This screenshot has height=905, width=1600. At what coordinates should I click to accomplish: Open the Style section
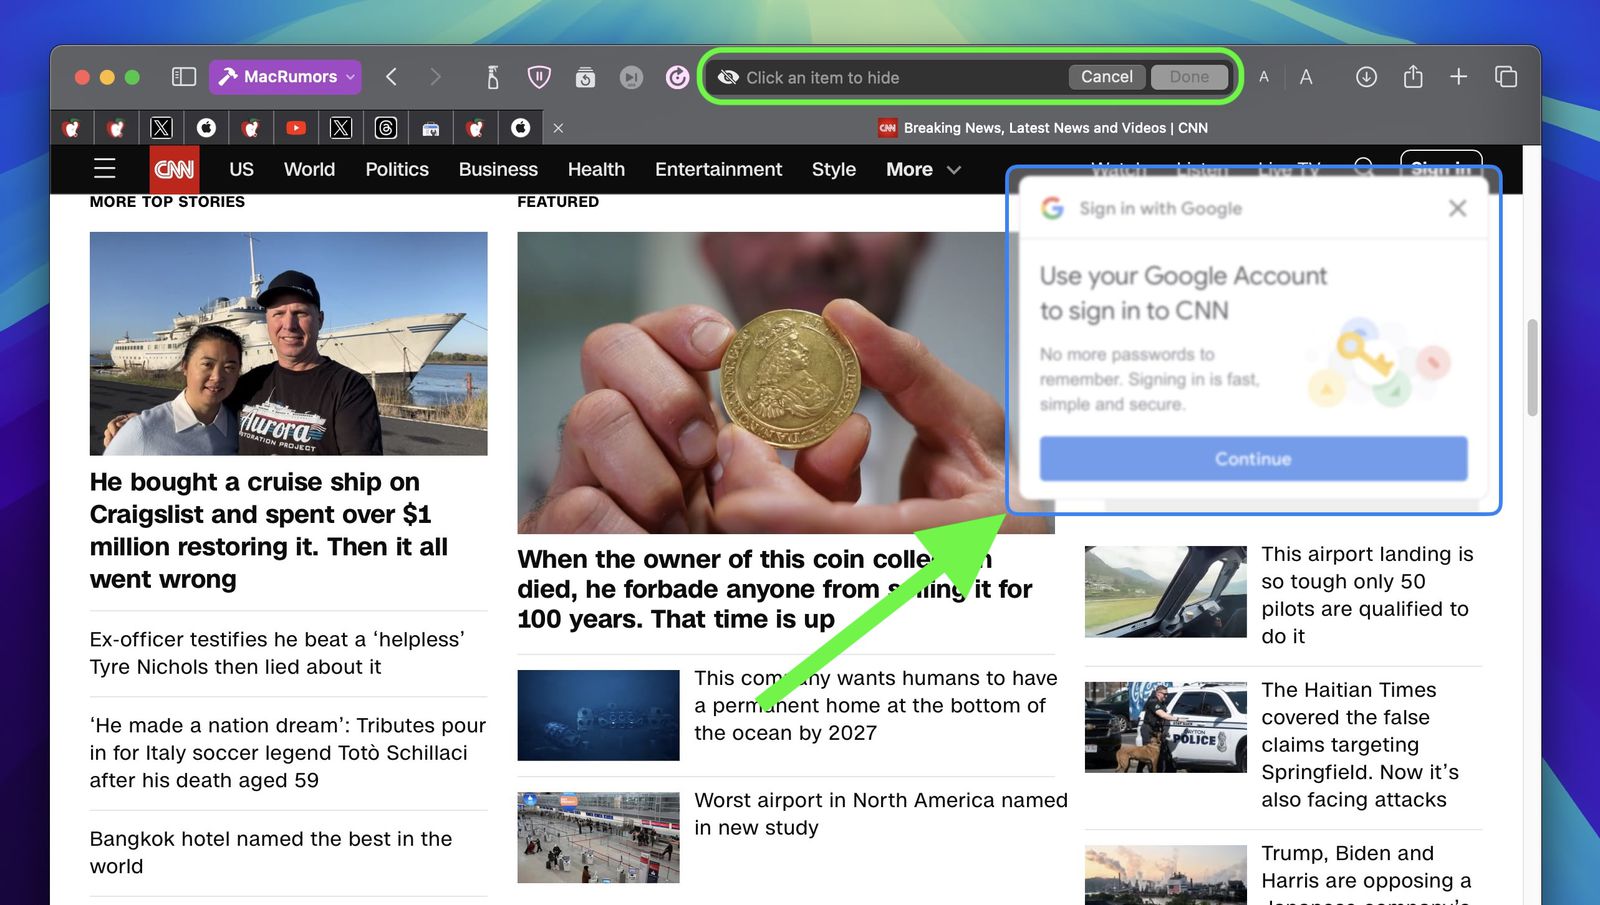pos(834,169)
